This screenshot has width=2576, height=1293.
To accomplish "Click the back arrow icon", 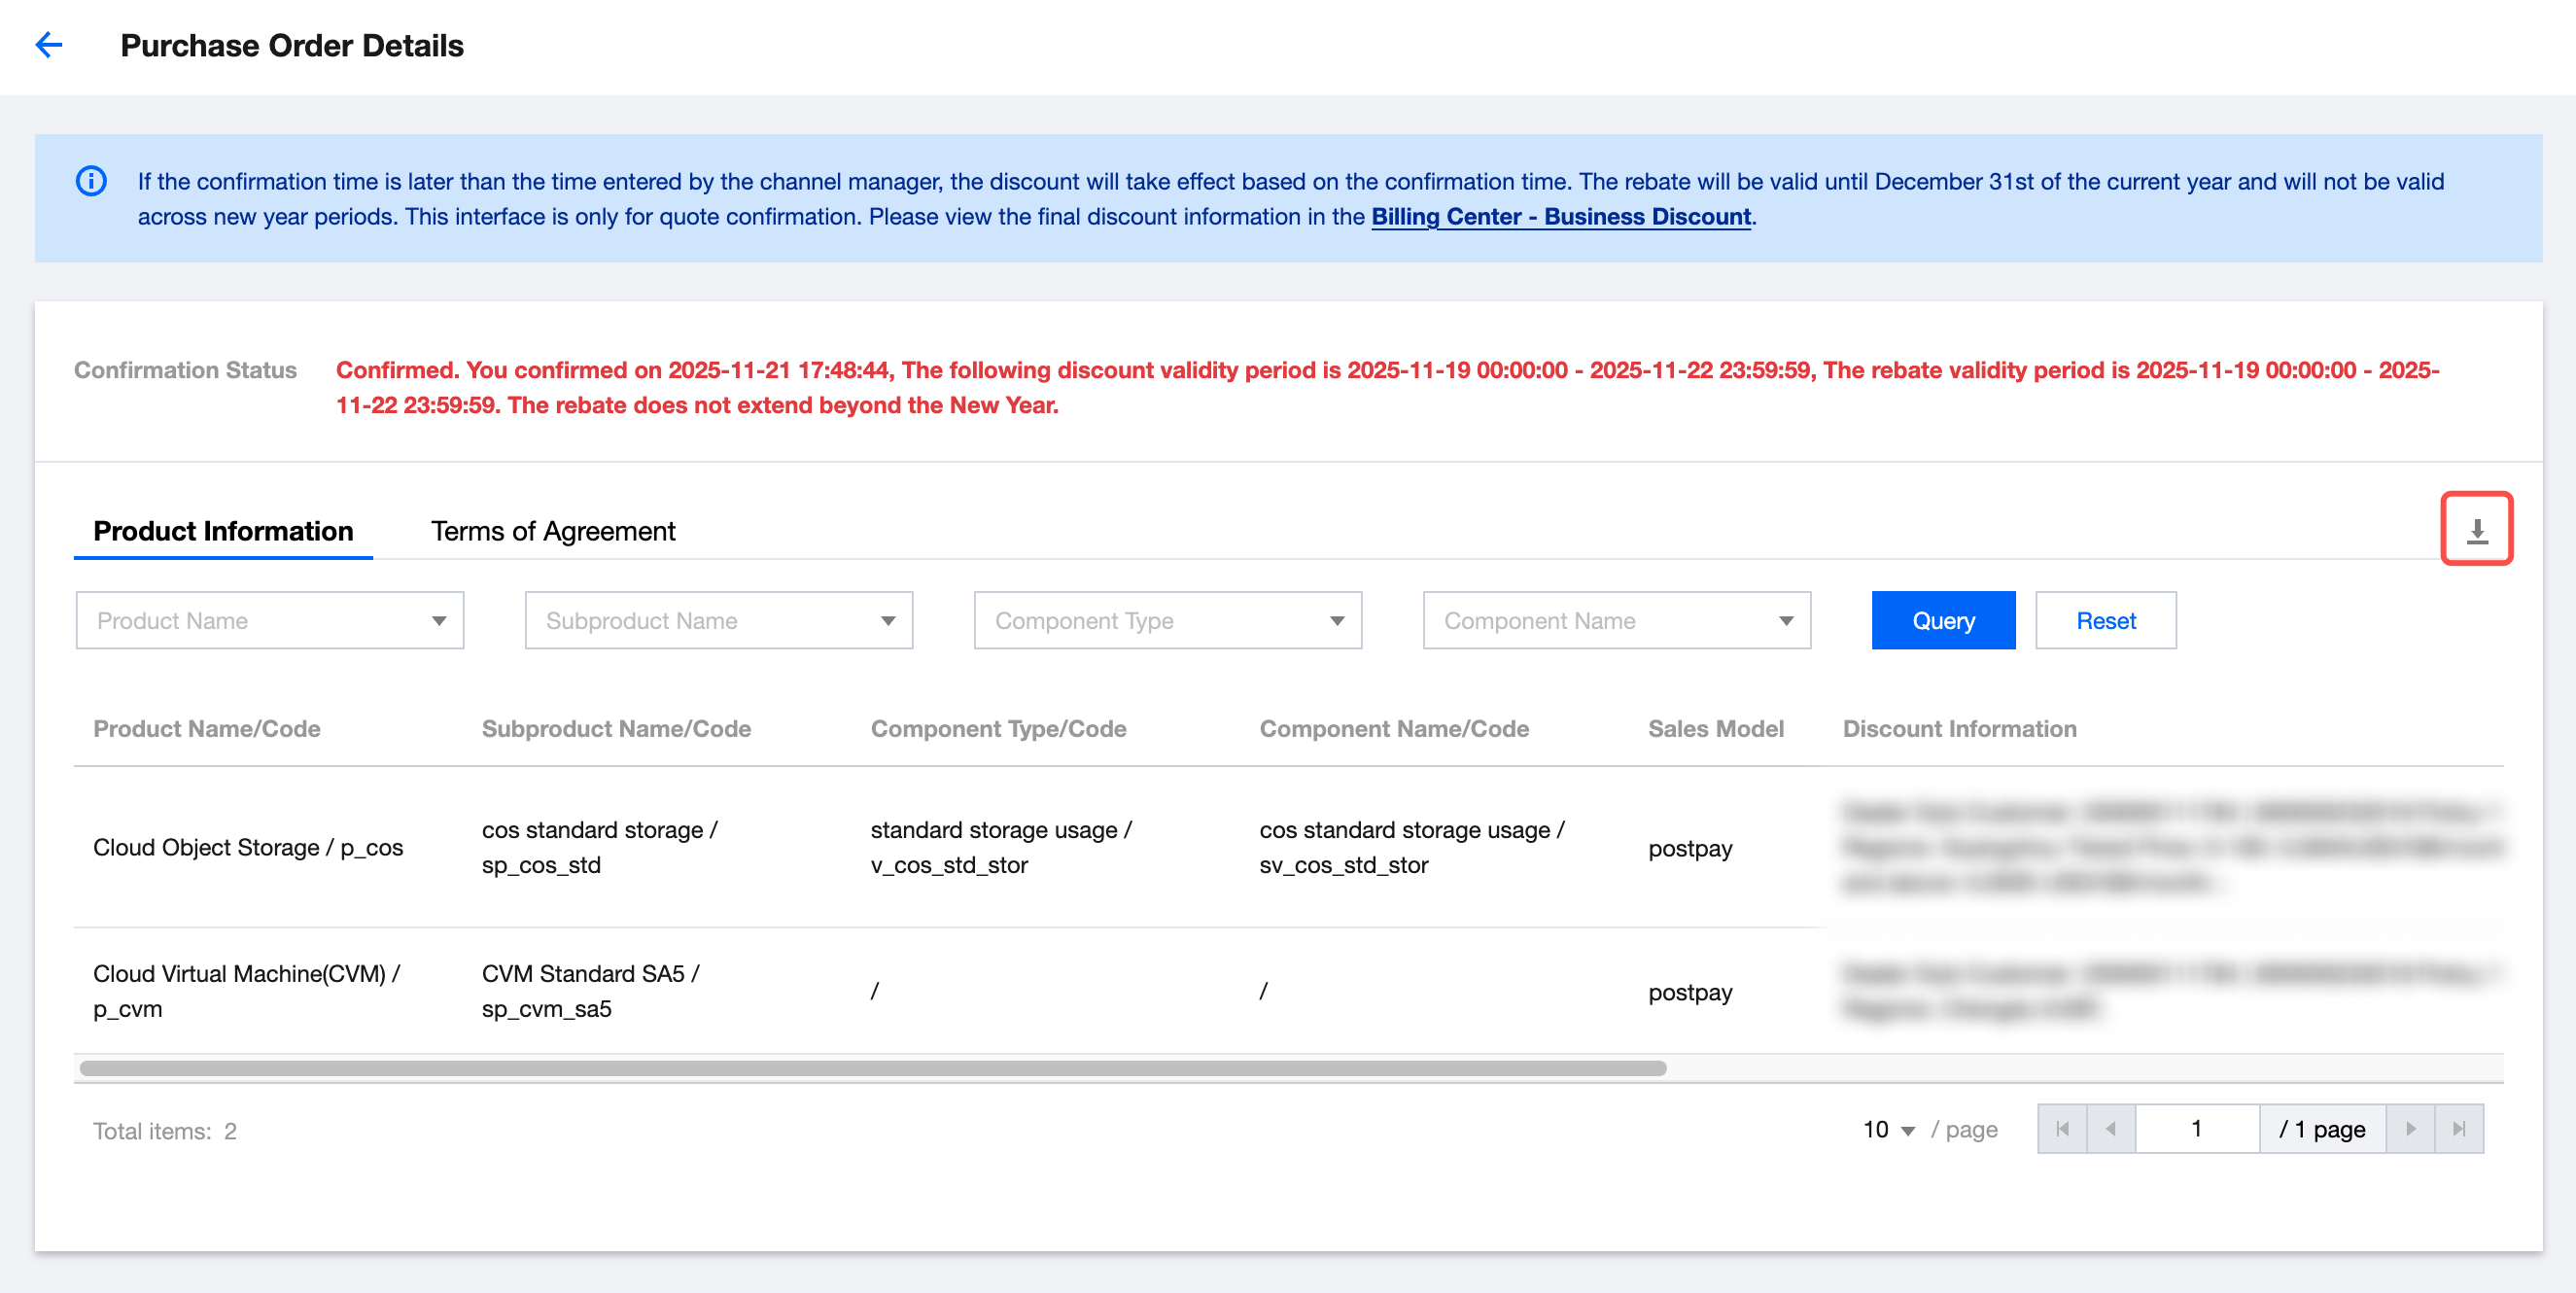I will coord(48,45).
